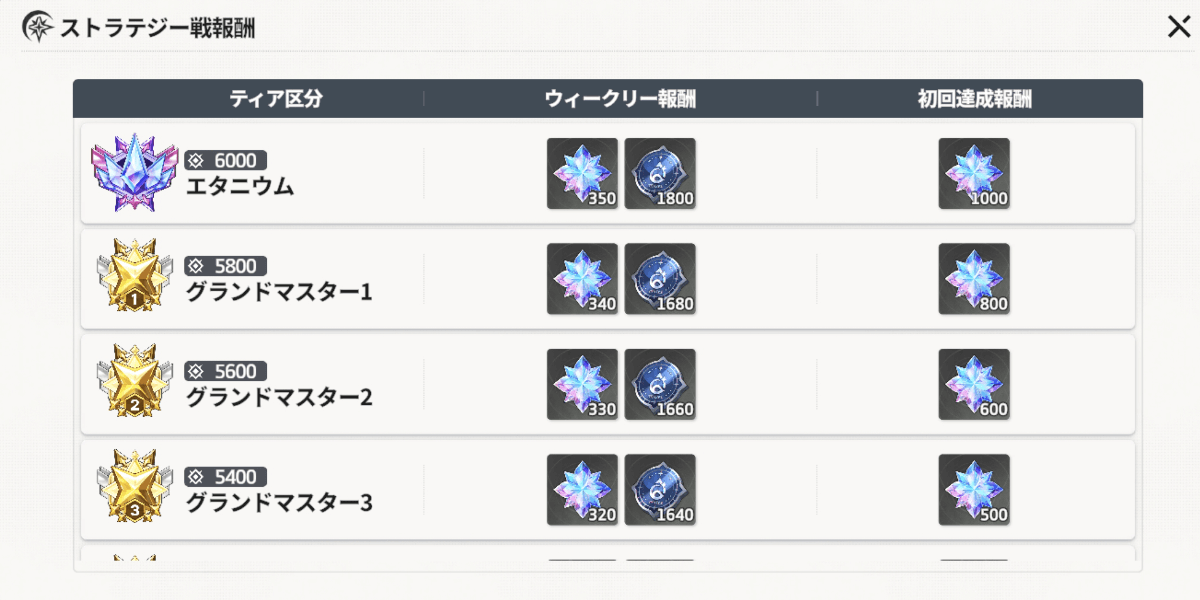Select グランドマスター3 weekly crystal reward 320
This screenshot has width=1200, height=600.
(582, 490)
